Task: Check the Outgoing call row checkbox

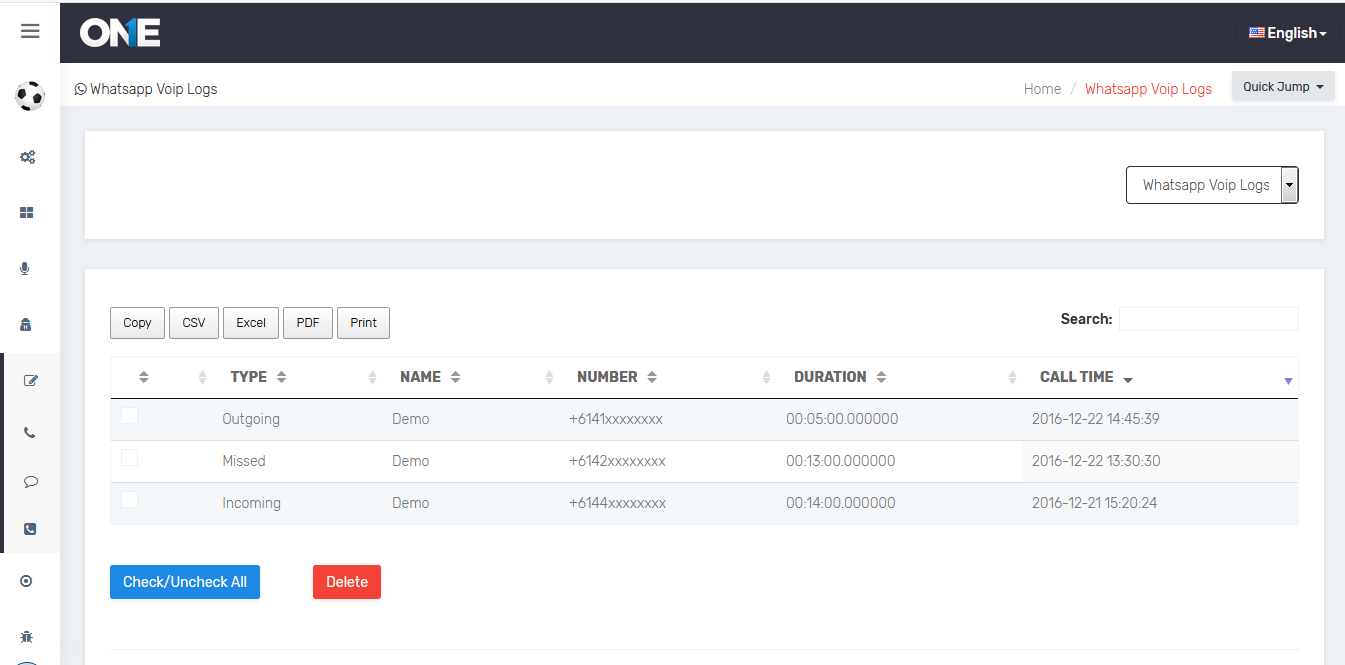Action: click(x=130, y=416)
